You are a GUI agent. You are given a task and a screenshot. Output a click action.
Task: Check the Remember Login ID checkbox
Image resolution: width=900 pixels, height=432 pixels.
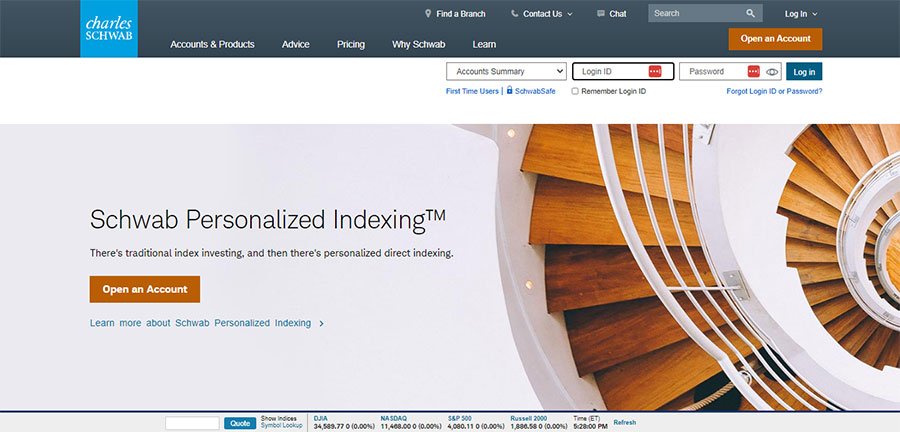point(575,91)
